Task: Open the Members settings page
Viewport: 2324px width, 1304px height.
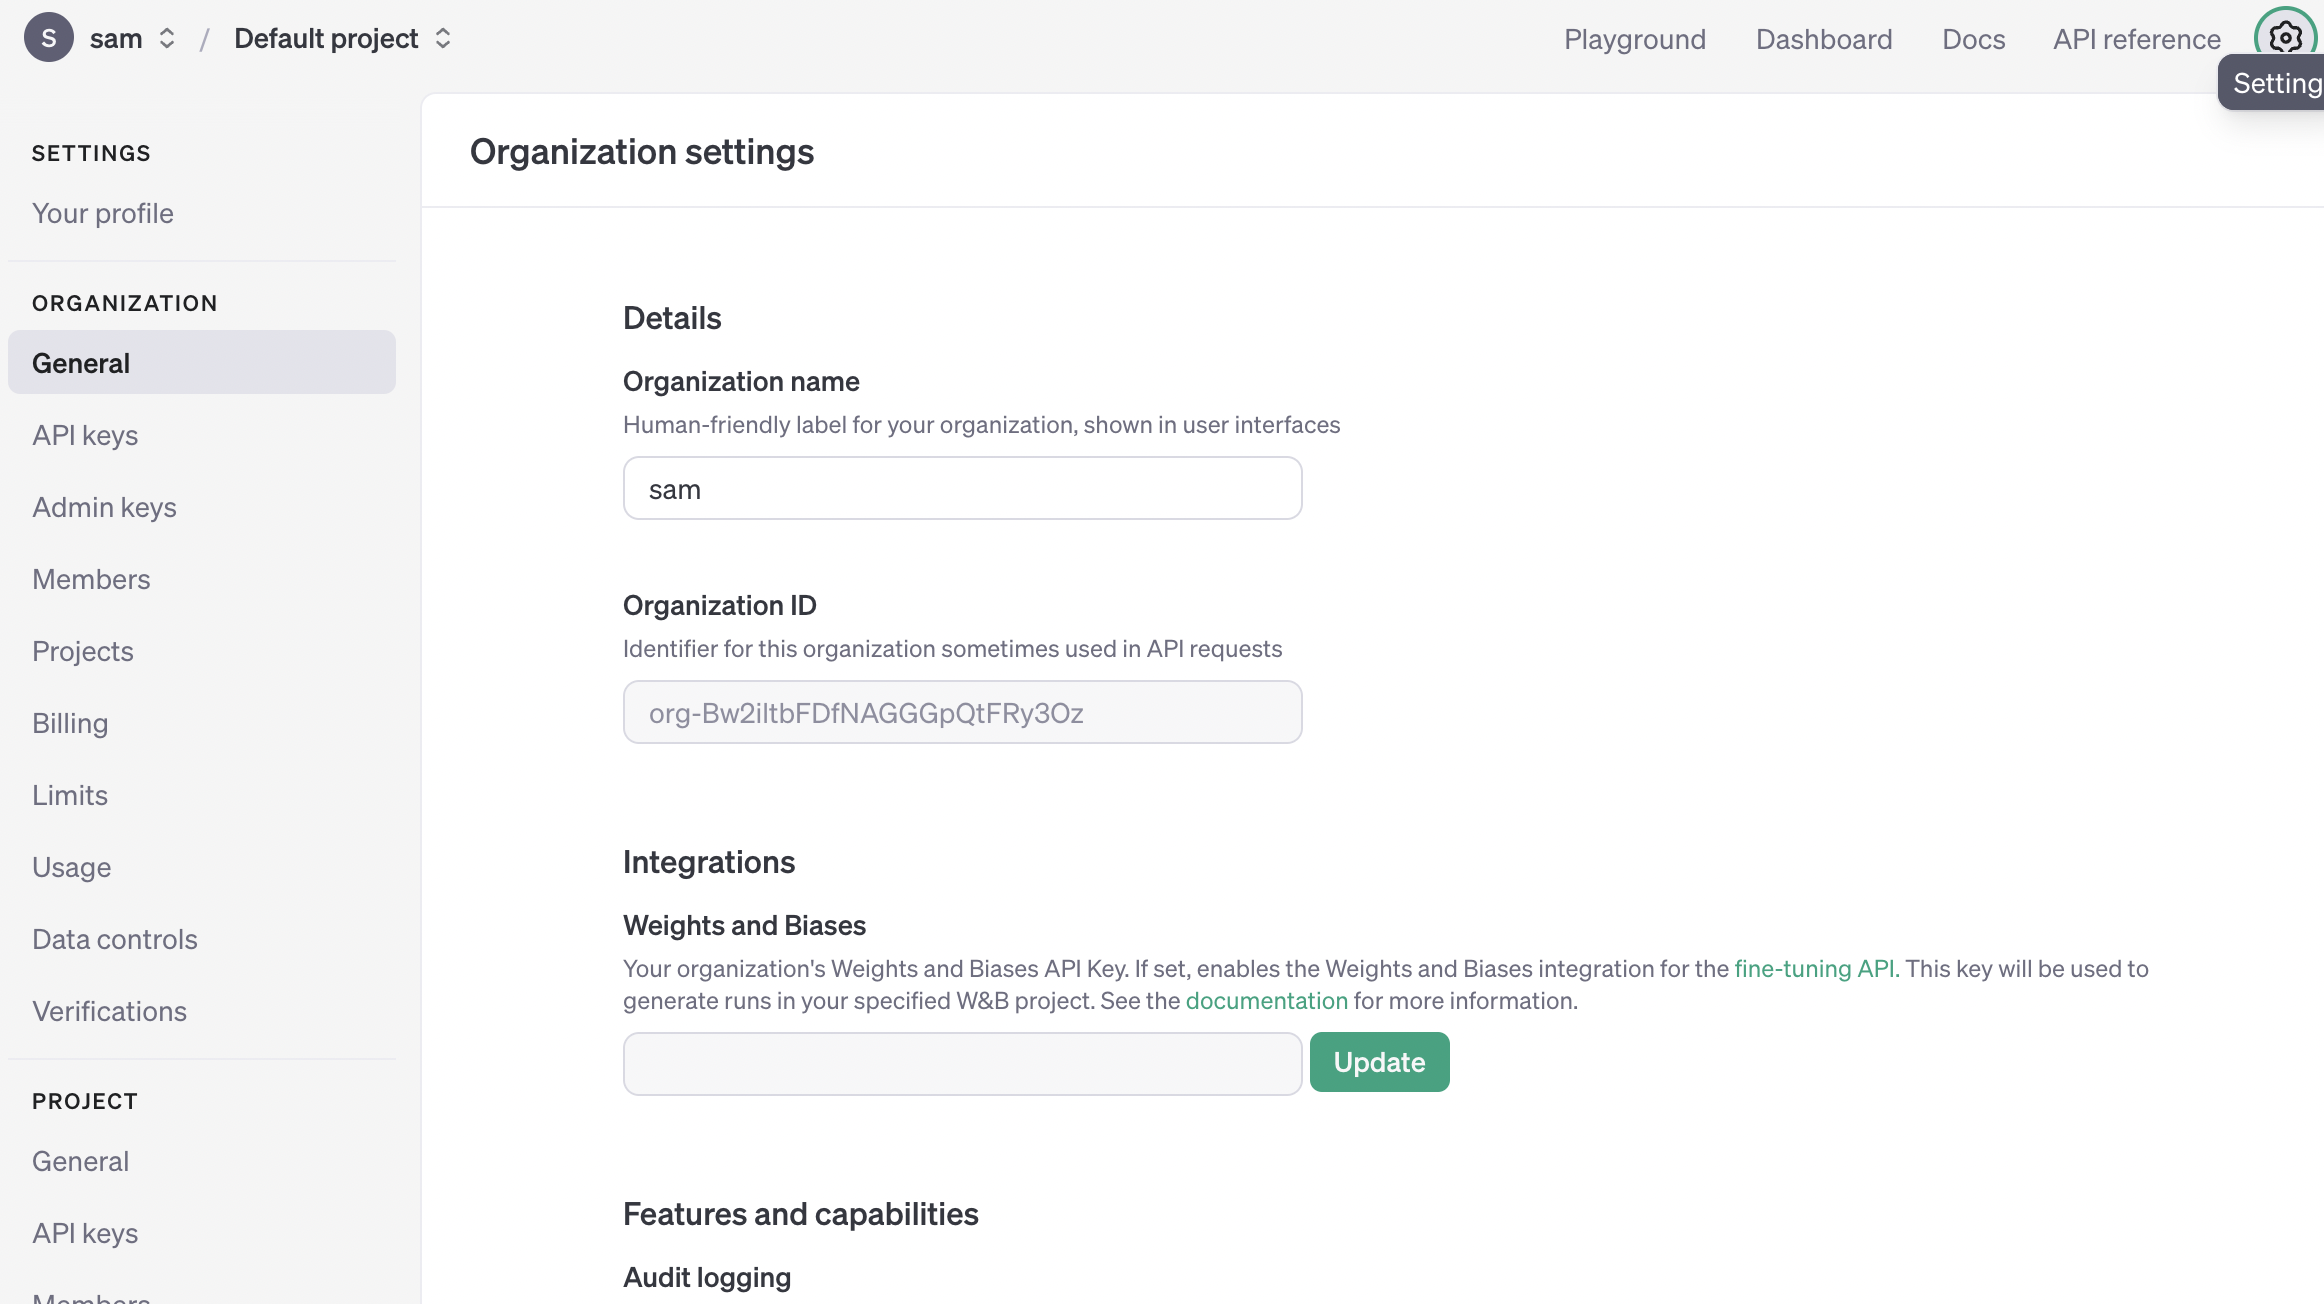Action: pos(91,579)
